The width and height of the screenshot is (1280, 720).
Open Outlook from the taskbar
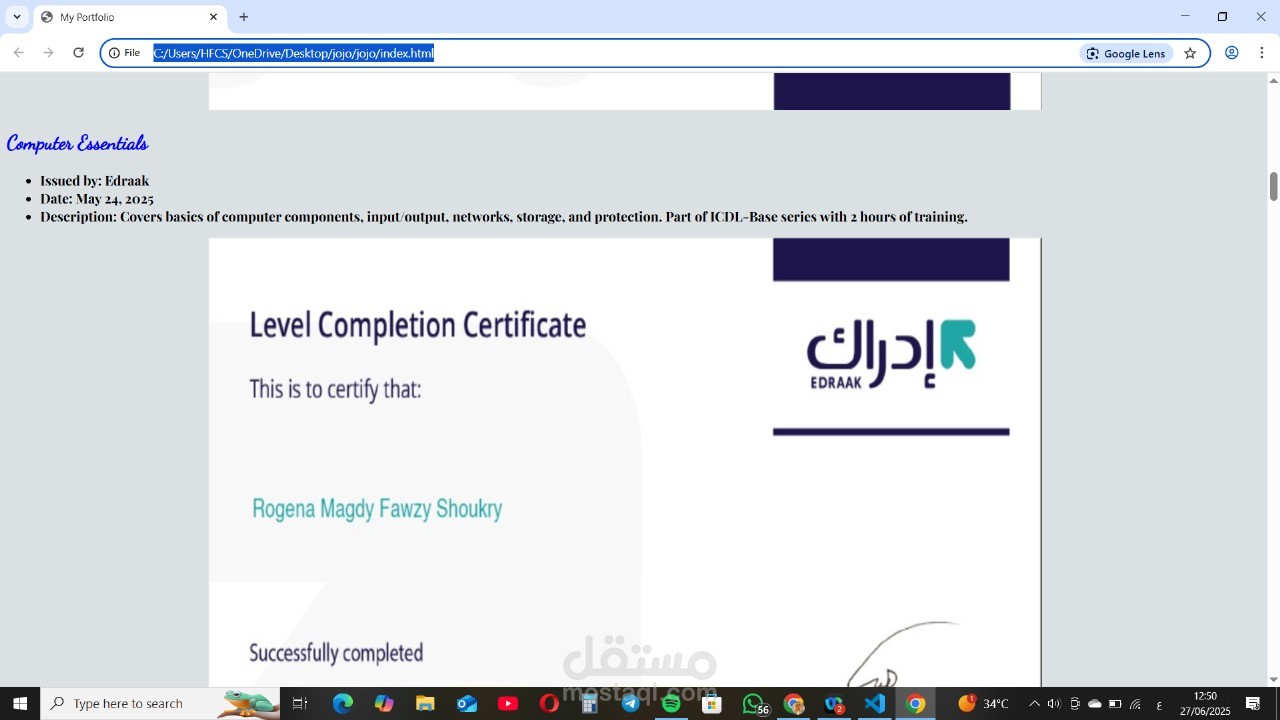tap(467, 703)
